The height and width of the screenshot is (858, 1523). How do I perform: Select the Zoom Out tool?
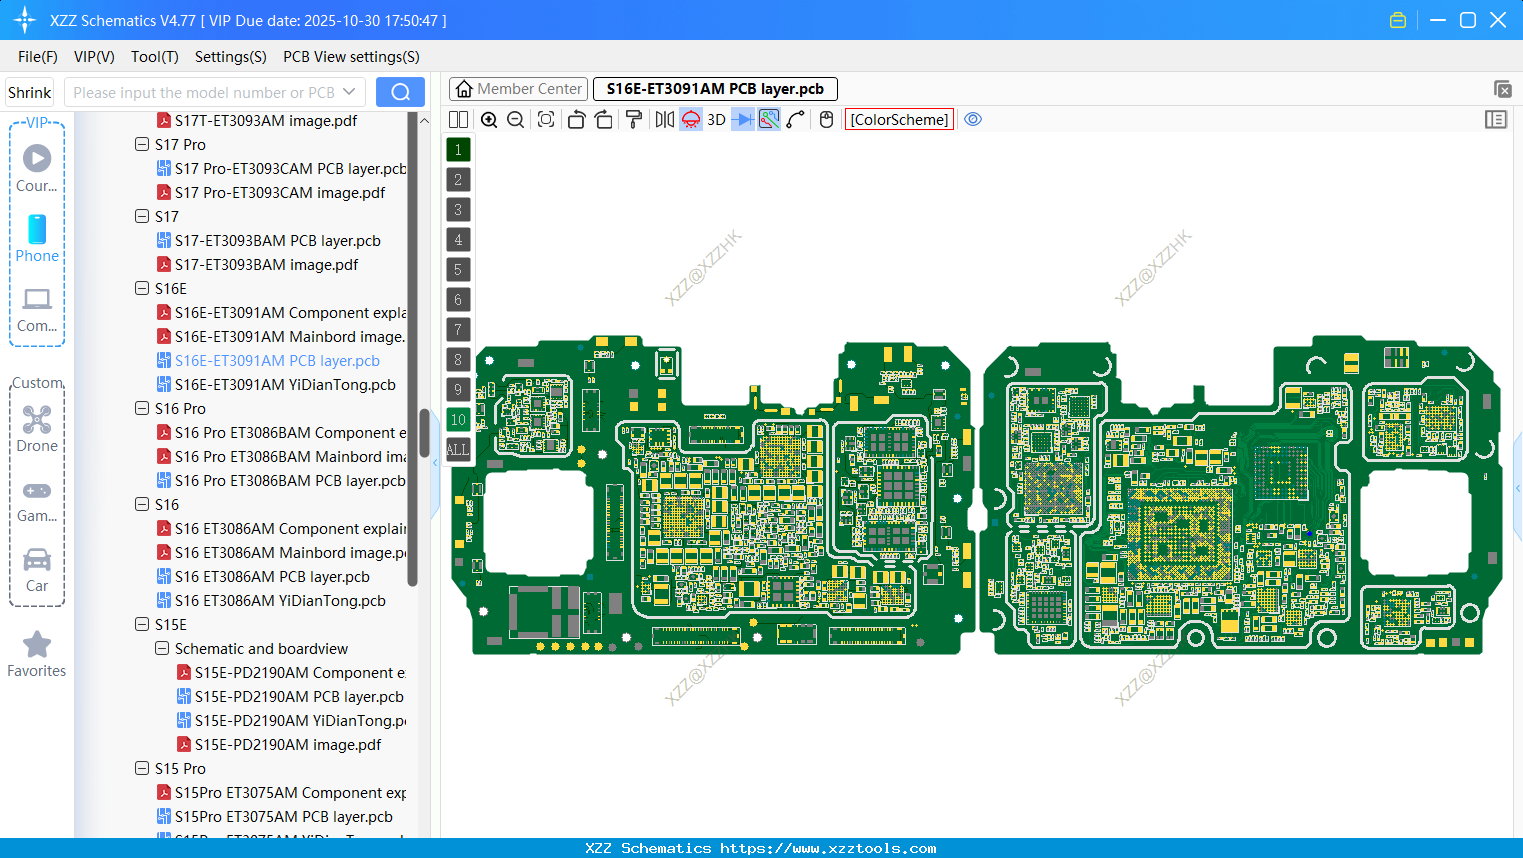[514, 119]
